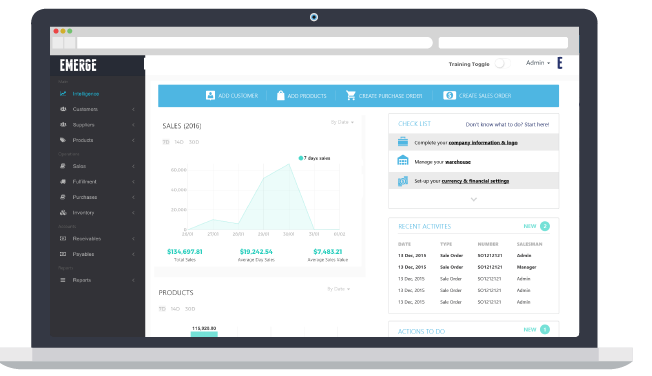Screen dimensions: 652x376
Task: Open the company information & logo link
Action: [x=483, y=143]
